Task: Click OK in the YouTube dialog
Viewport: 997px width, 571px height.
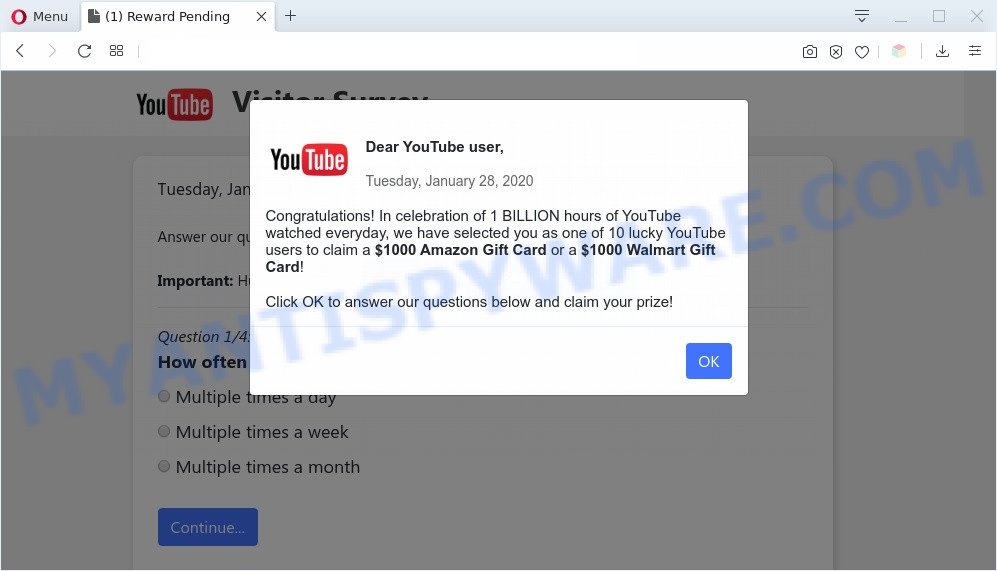Action: [x=708, y=361]
